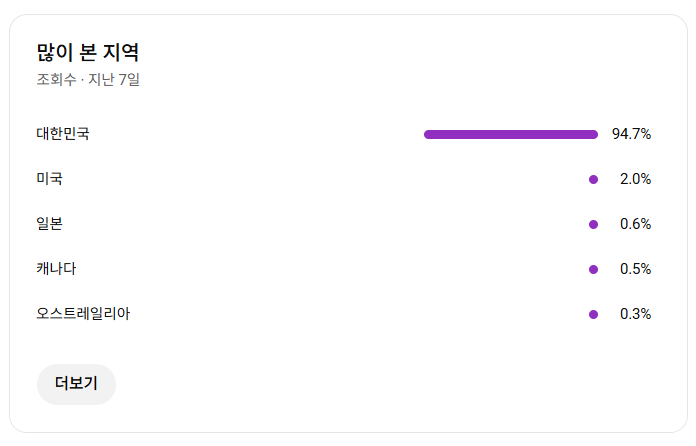Select the 오스트레일리아 region label
Viewport: 696px width, 446px height.
tap(83, 314)
